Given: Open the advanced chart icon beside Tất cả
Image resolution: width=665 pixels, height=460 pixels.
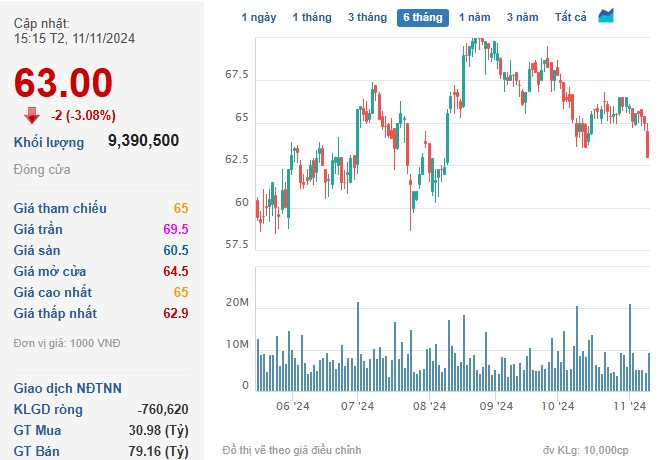Looking at the screenshot, I should pos(607,16).
